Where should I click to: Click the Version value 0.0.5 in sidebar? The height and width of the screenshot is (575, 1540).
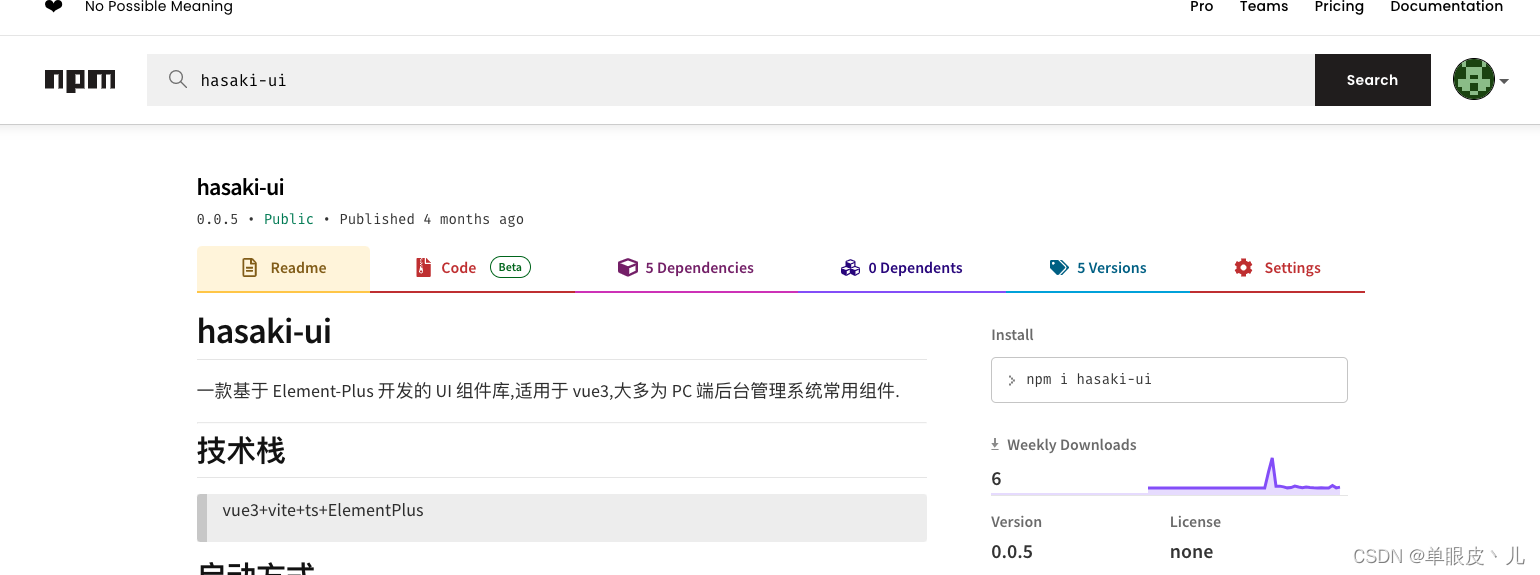[x=1012, y=552]
